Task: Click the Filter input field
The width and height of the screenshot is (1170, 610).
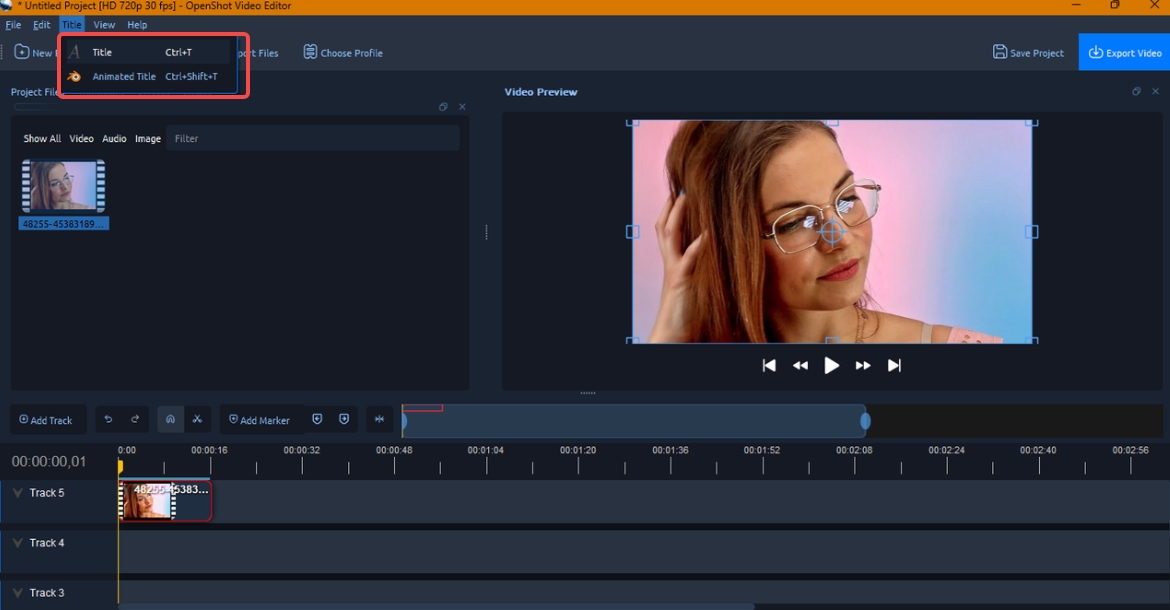Action: click(313, 139)
